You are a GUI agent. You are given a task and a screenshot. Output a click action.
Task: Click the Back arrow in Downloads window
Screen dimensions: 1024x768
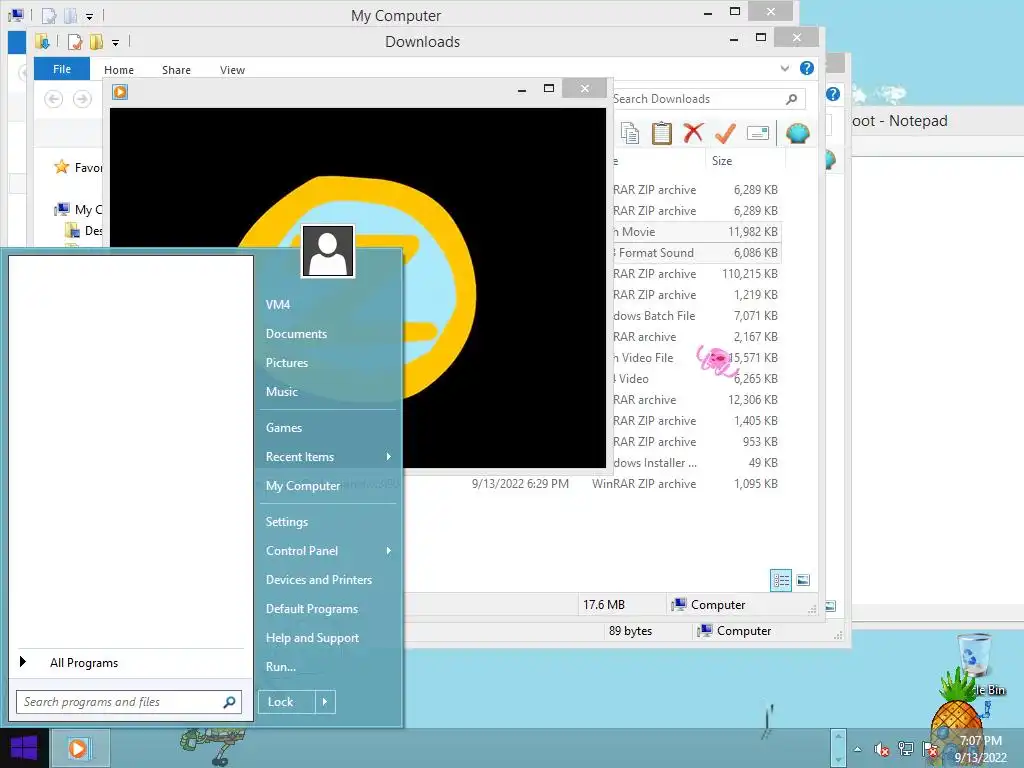tap(54, 99)
